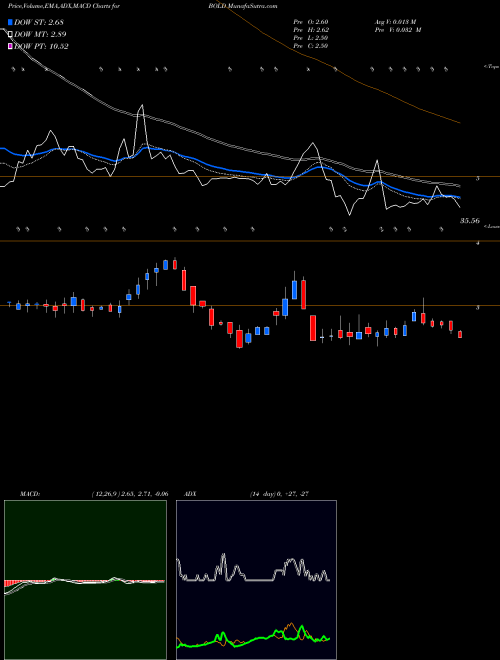Screen dimensions: 500x660
Task: Click the 'Tops' marker label at right edge
Action: pos(491,67)
